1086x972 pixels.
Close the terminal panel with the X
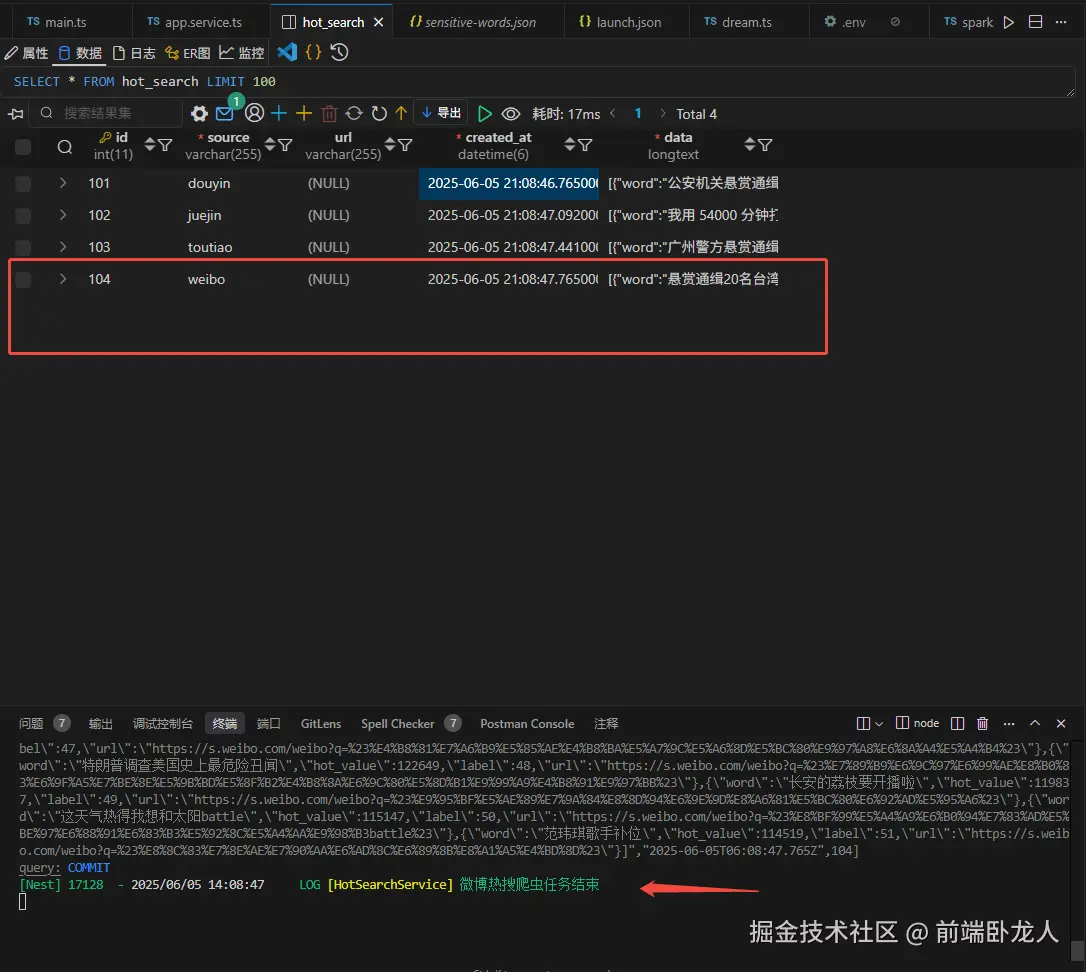pyautogui.click(x=1061, y=723)
